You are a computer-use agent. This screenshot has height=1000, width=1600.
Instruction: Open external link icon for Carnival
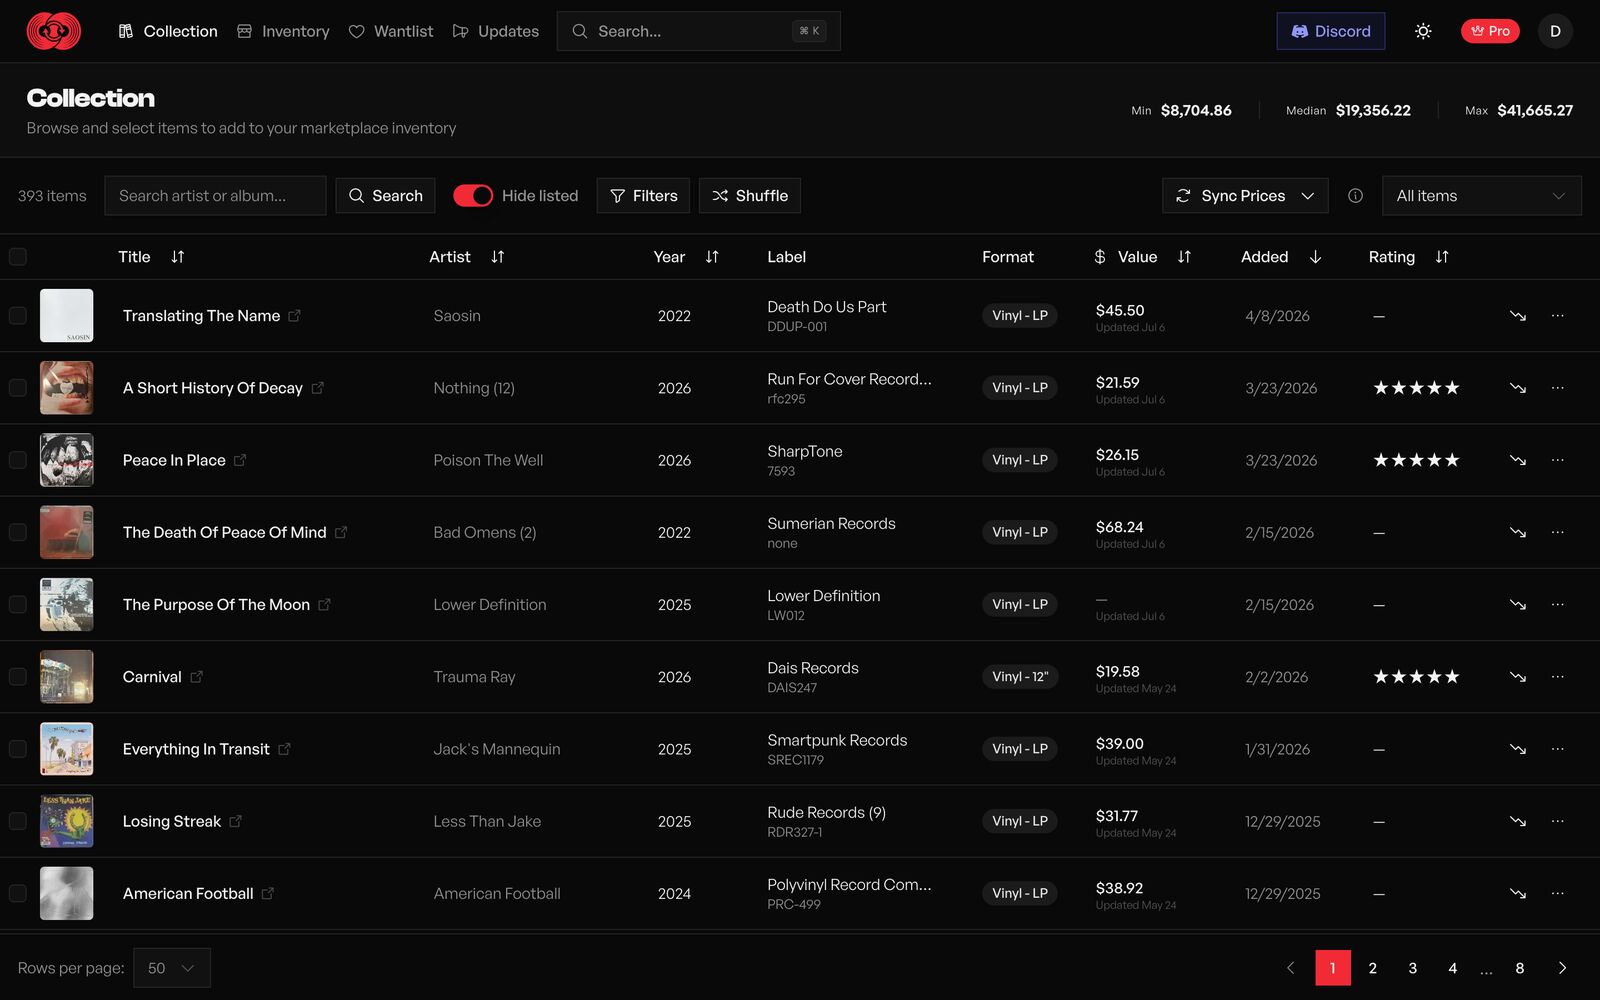pyautogui.click(x=196, y=677)
